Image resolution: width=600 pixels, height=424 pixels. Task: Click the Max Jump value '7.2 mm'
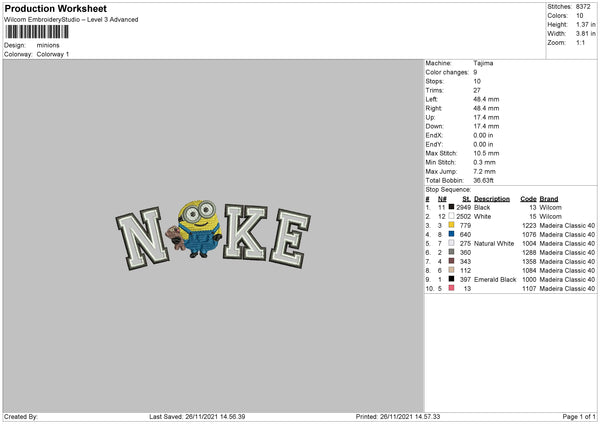484,171
